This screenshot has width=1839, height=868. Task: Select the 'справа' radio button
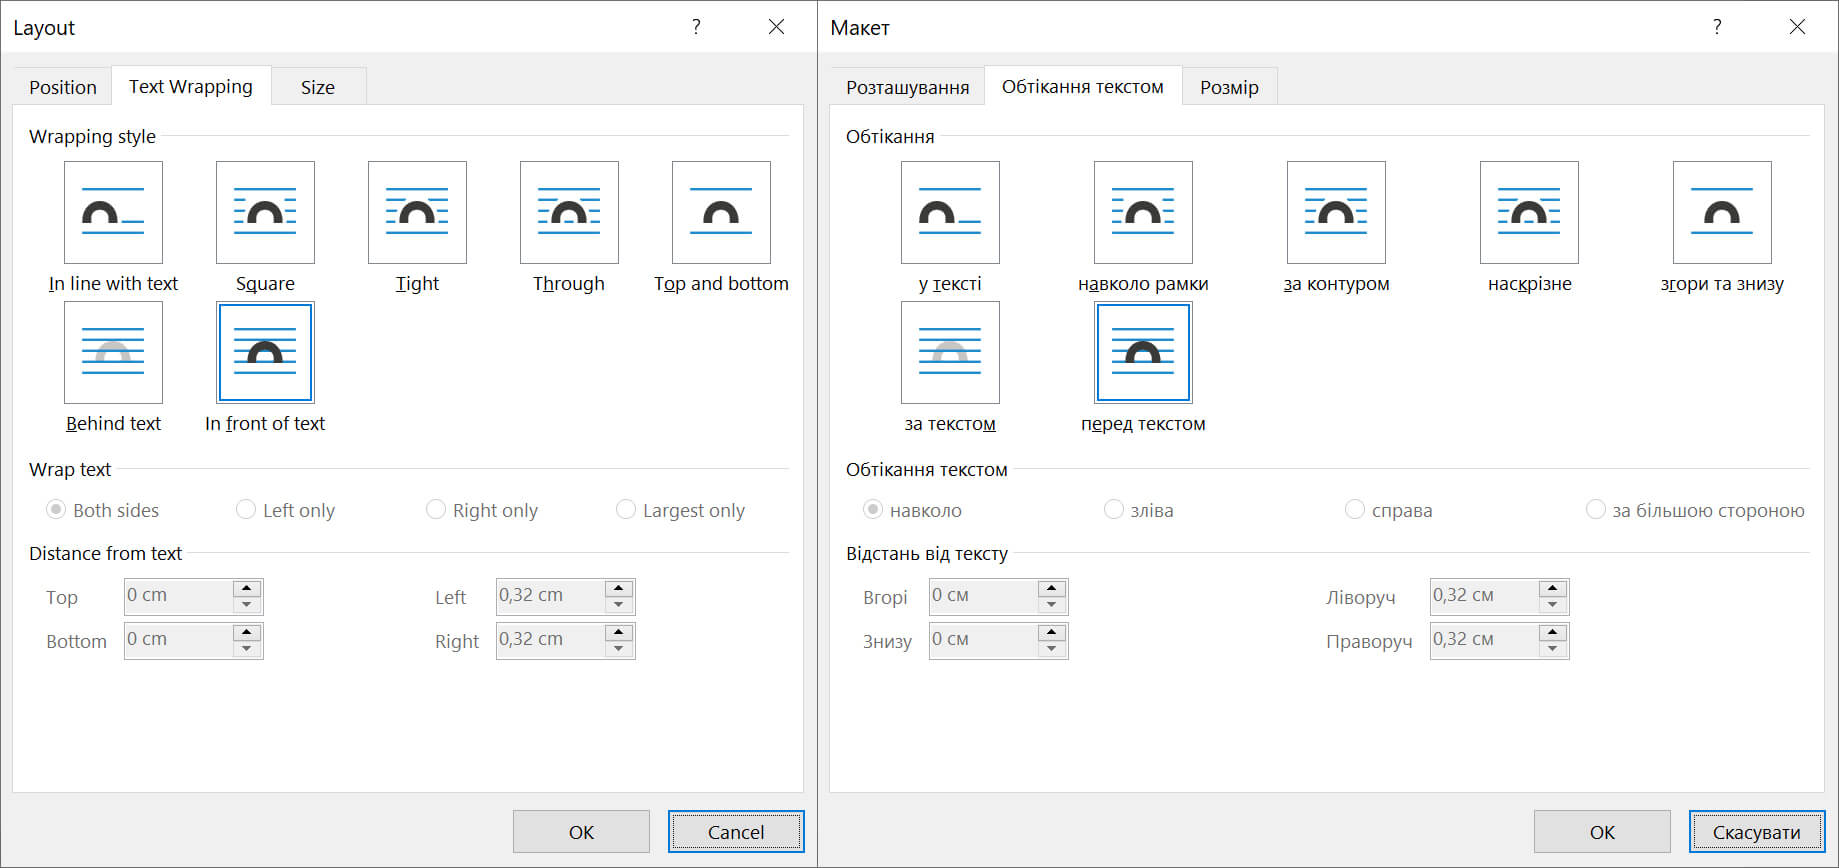1355,510
